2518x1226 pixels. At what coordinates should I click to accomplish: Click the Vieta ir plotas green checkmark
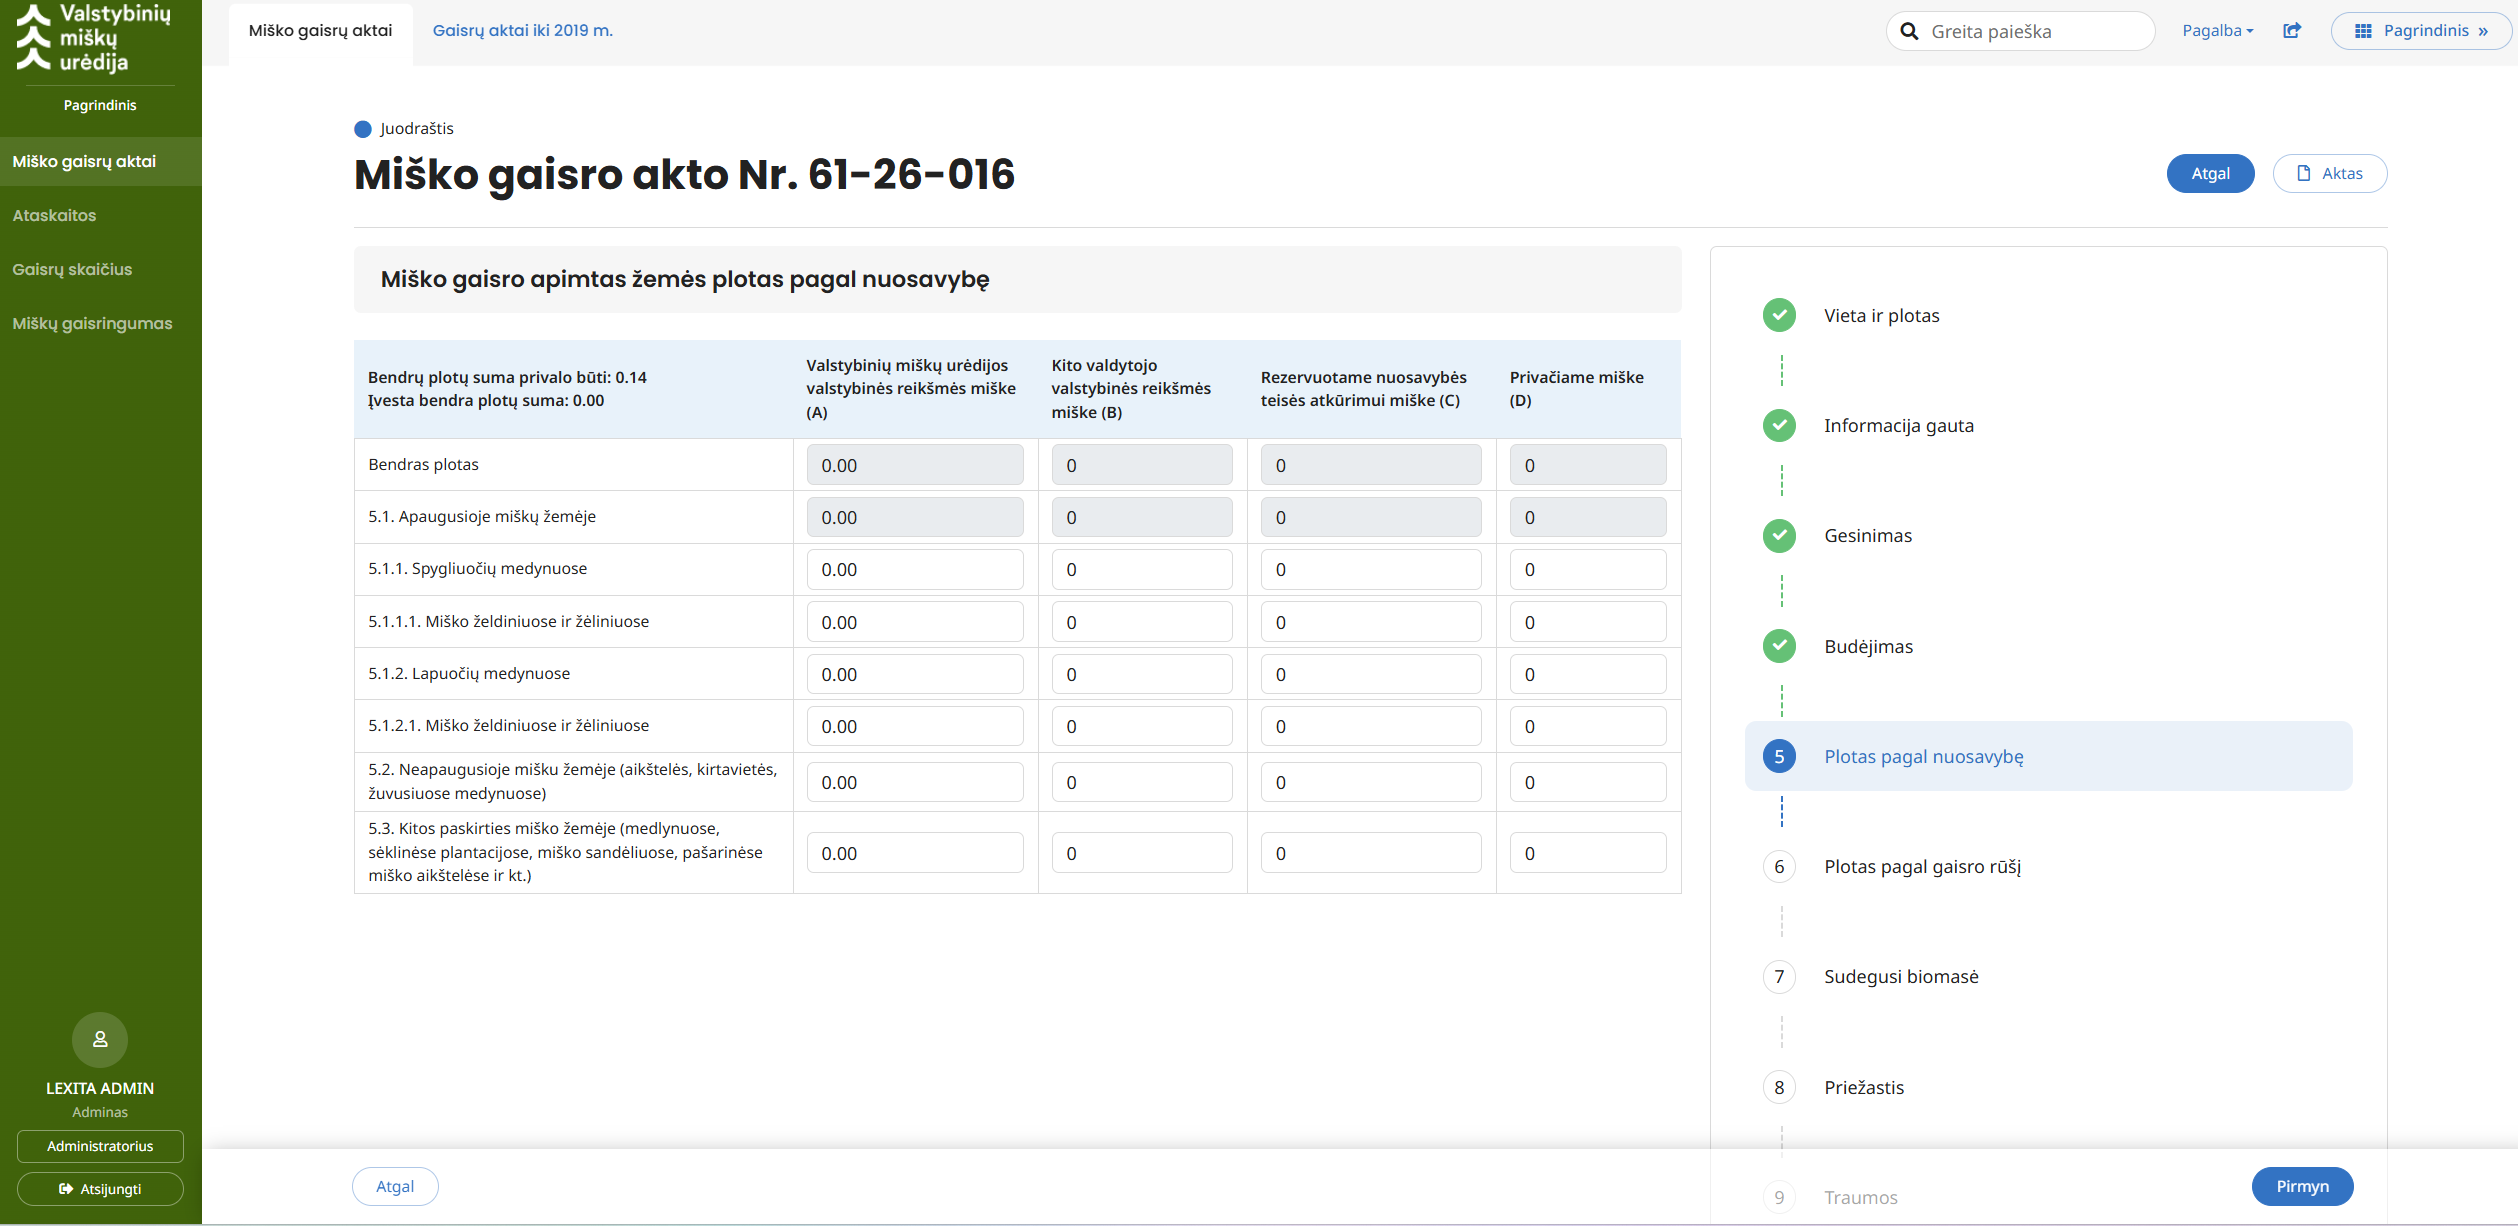pyautogui.click(x=1779, y=315)
